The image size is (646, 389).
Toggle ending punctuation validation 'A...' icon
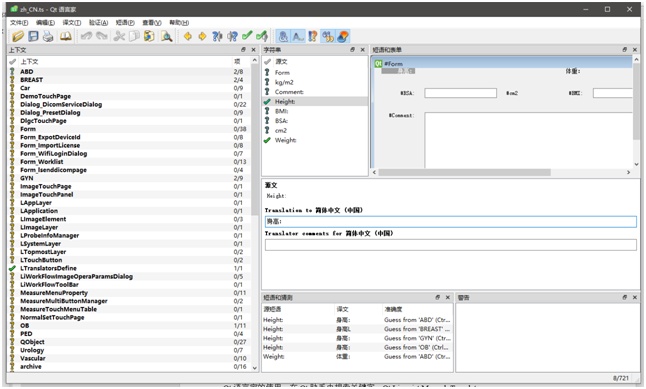click(x=298, y=36)
